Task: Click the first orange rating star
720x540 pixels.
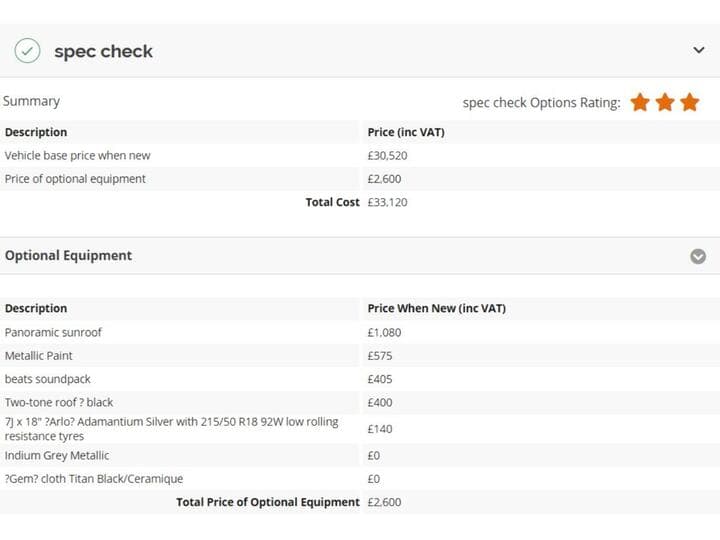Action: point(640,102)
